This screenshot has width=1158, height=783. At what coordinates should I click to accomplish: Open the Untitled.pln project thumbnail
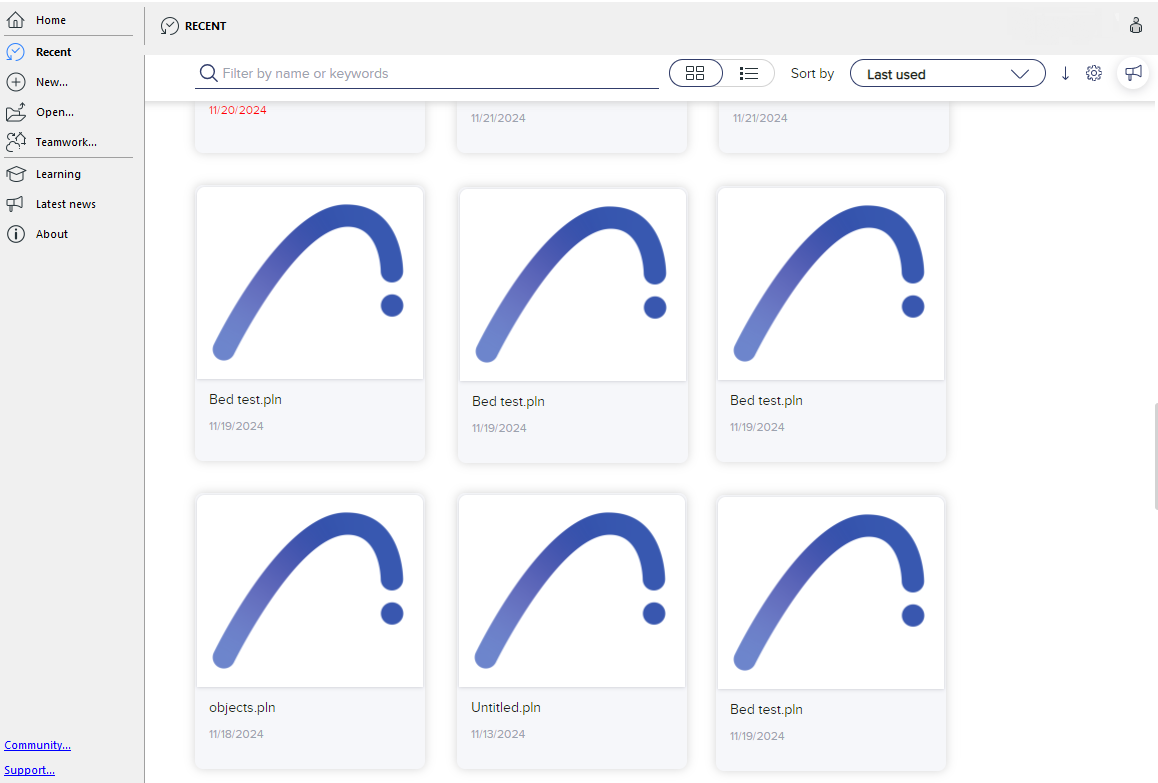(x=572, y=591)
